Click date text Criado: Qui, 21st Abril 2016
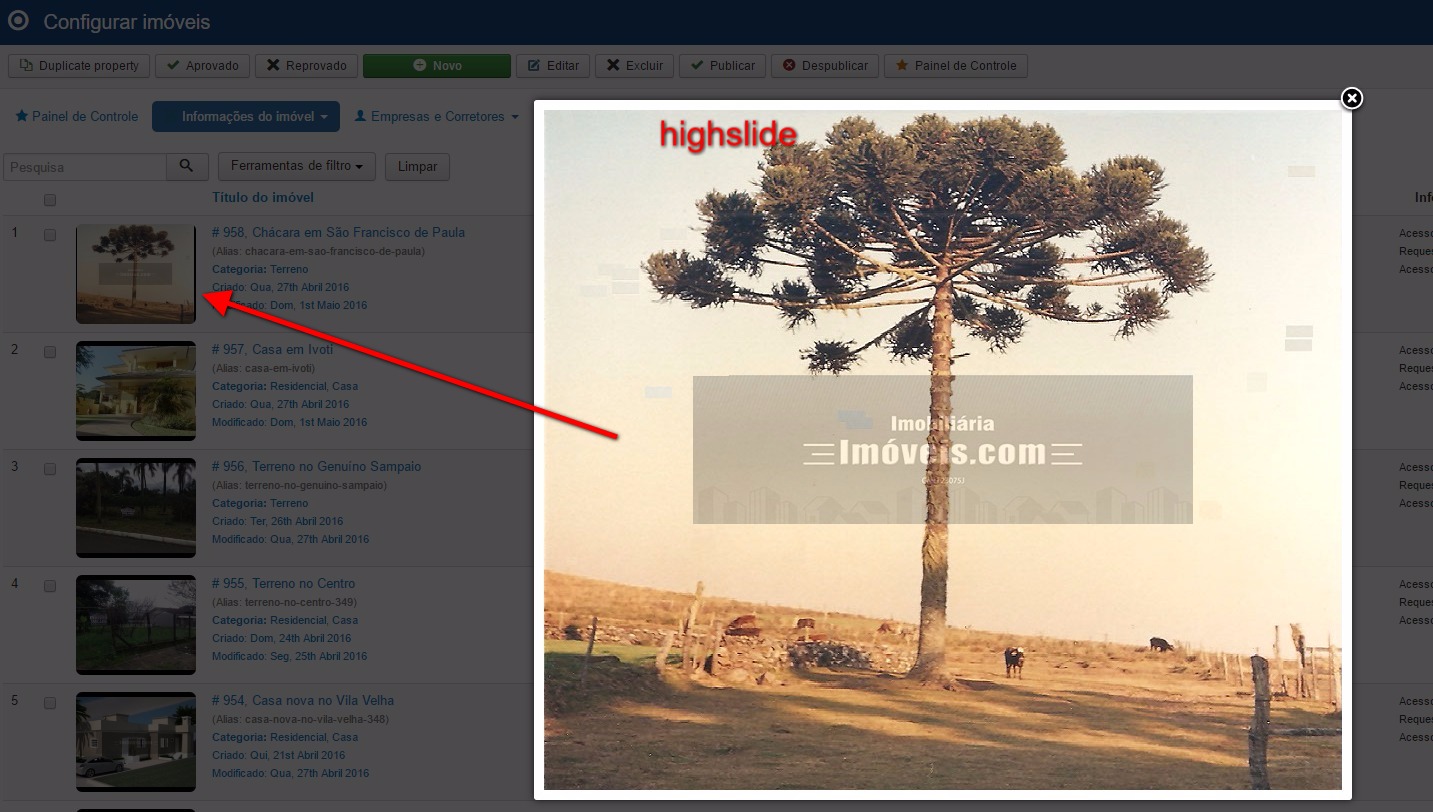The image size is (1433, 812). (x=278, y=755)
